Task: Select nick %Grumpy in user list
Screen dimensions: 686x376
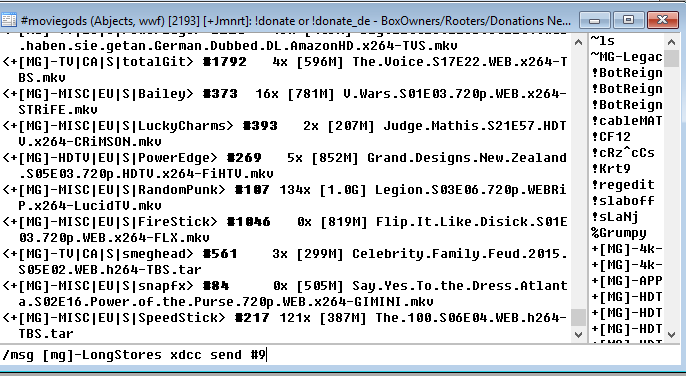Action: click(619, 232)
